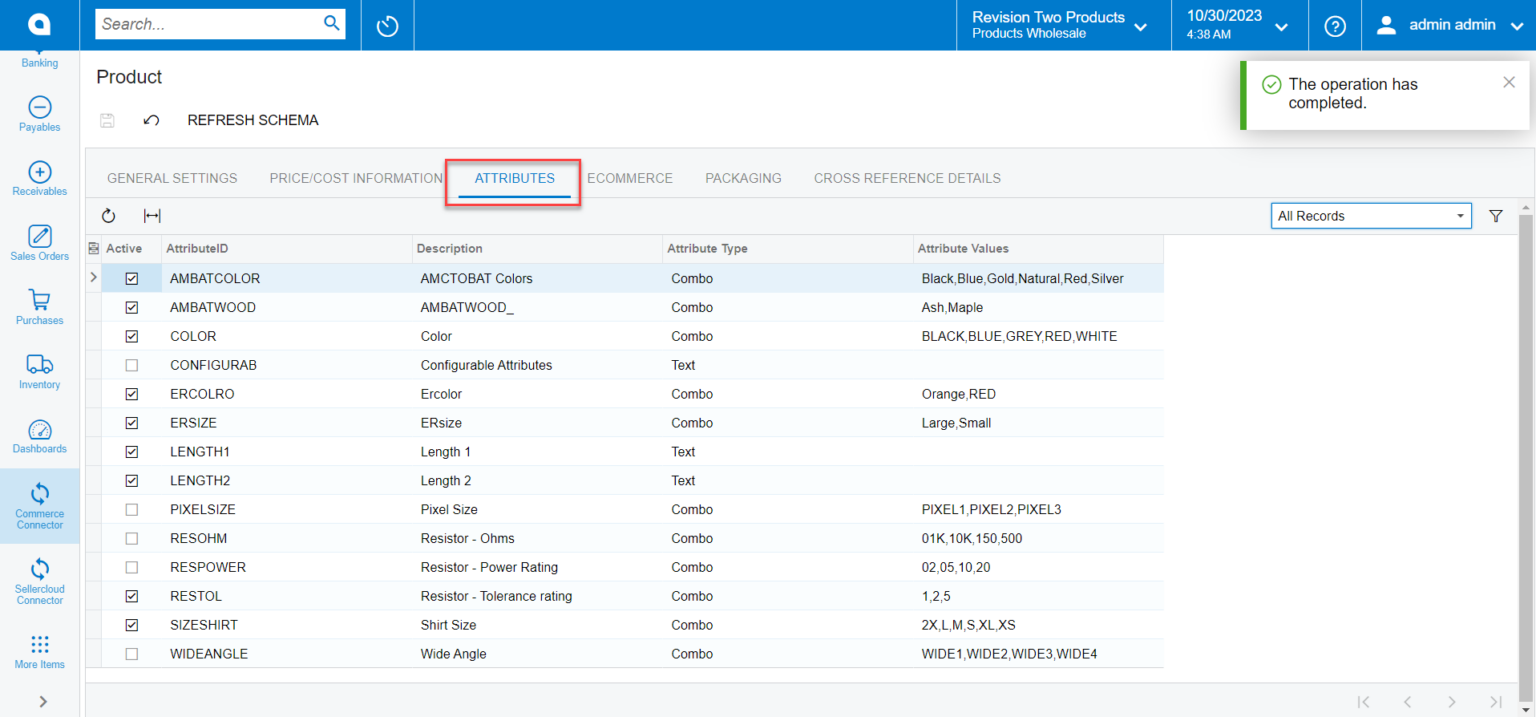Switch to the Price/Cost Information tab
The image size is (1536, 717).
pos(356,178)
